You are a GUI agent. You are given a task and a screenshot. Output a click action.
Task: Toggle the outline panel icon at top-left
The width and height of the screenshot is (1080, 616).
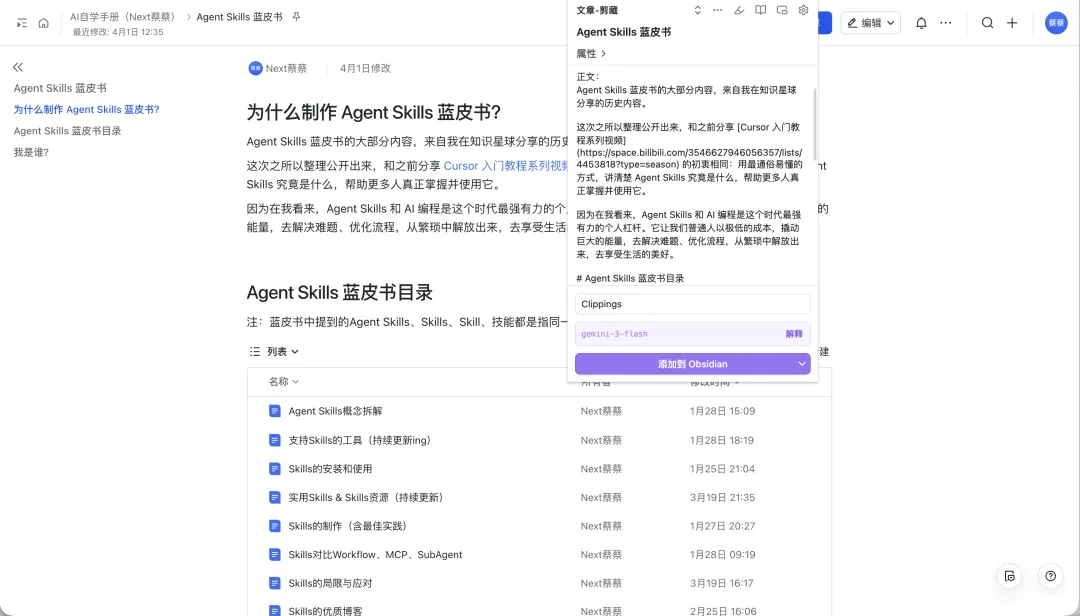tap(21, 23)
